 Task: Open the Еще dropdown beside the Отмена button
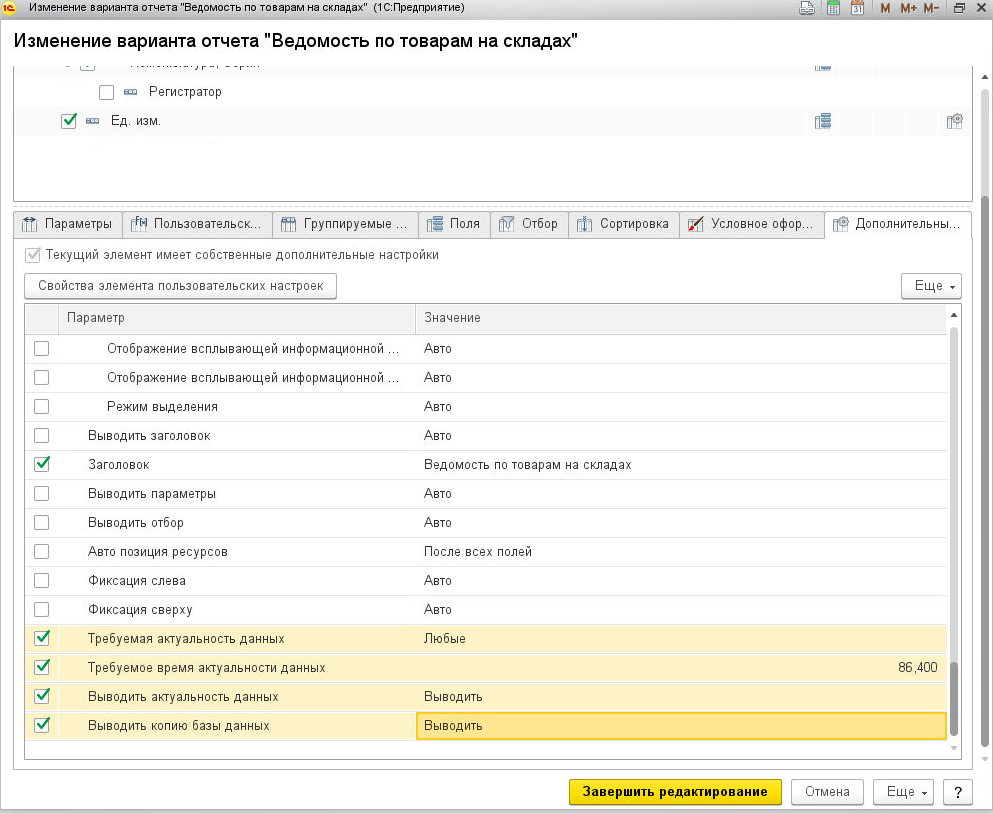coord(902,792)
